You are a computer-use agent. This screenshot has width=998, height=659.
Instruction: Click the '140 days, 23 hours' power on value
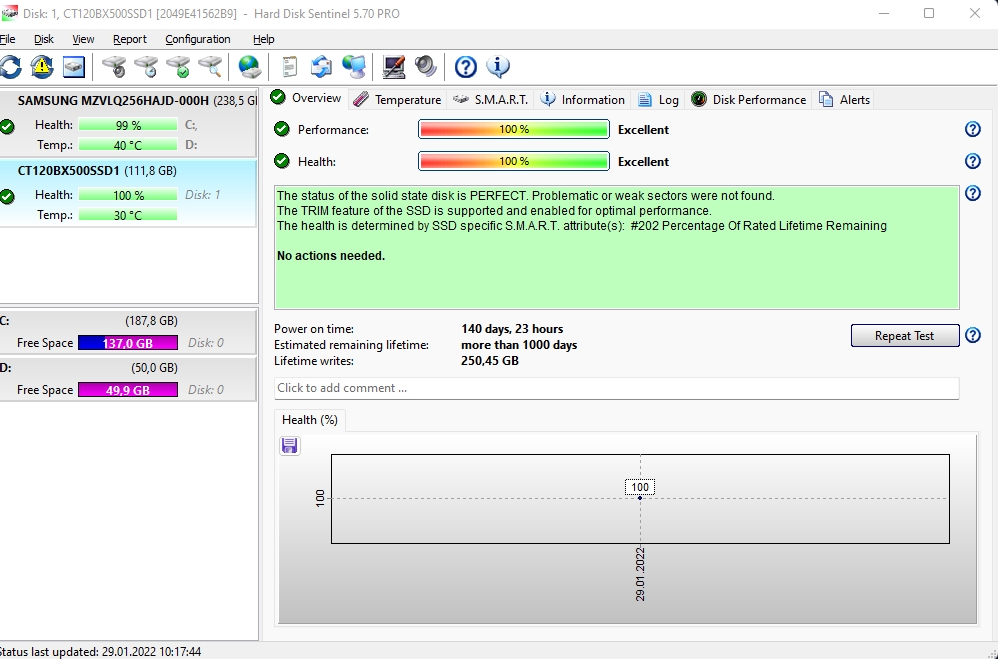pyautogui.click(x=512, y=329)
